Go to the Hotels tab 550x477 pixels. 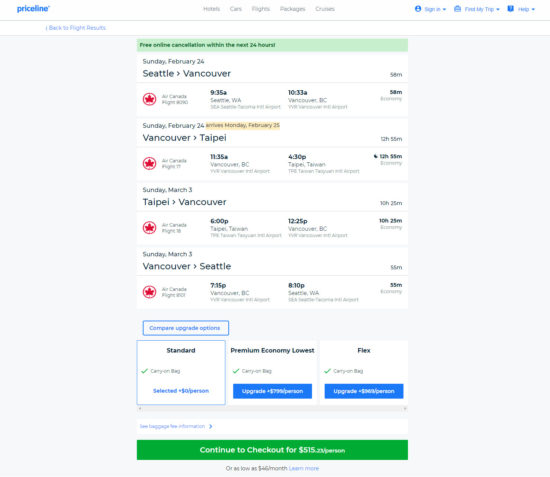pyautogui.click(x=212, y=9)
